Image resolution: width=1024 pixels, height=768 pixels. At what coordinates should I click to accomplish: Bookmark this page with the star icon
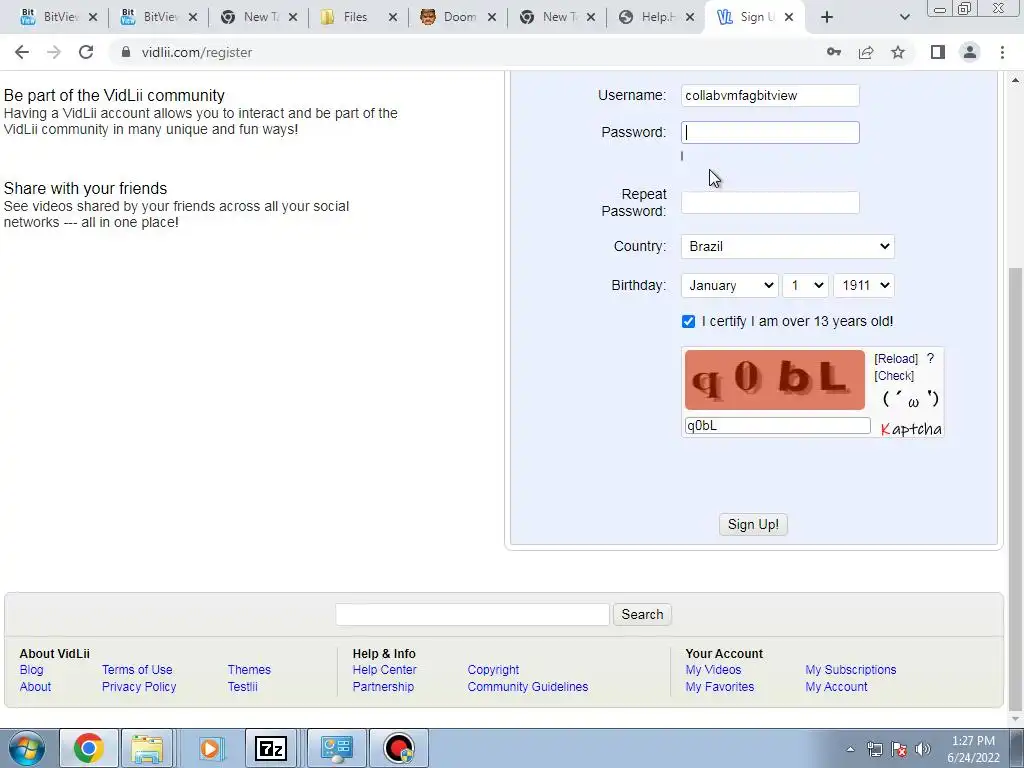pyautogui.click(x=898, y=52)
